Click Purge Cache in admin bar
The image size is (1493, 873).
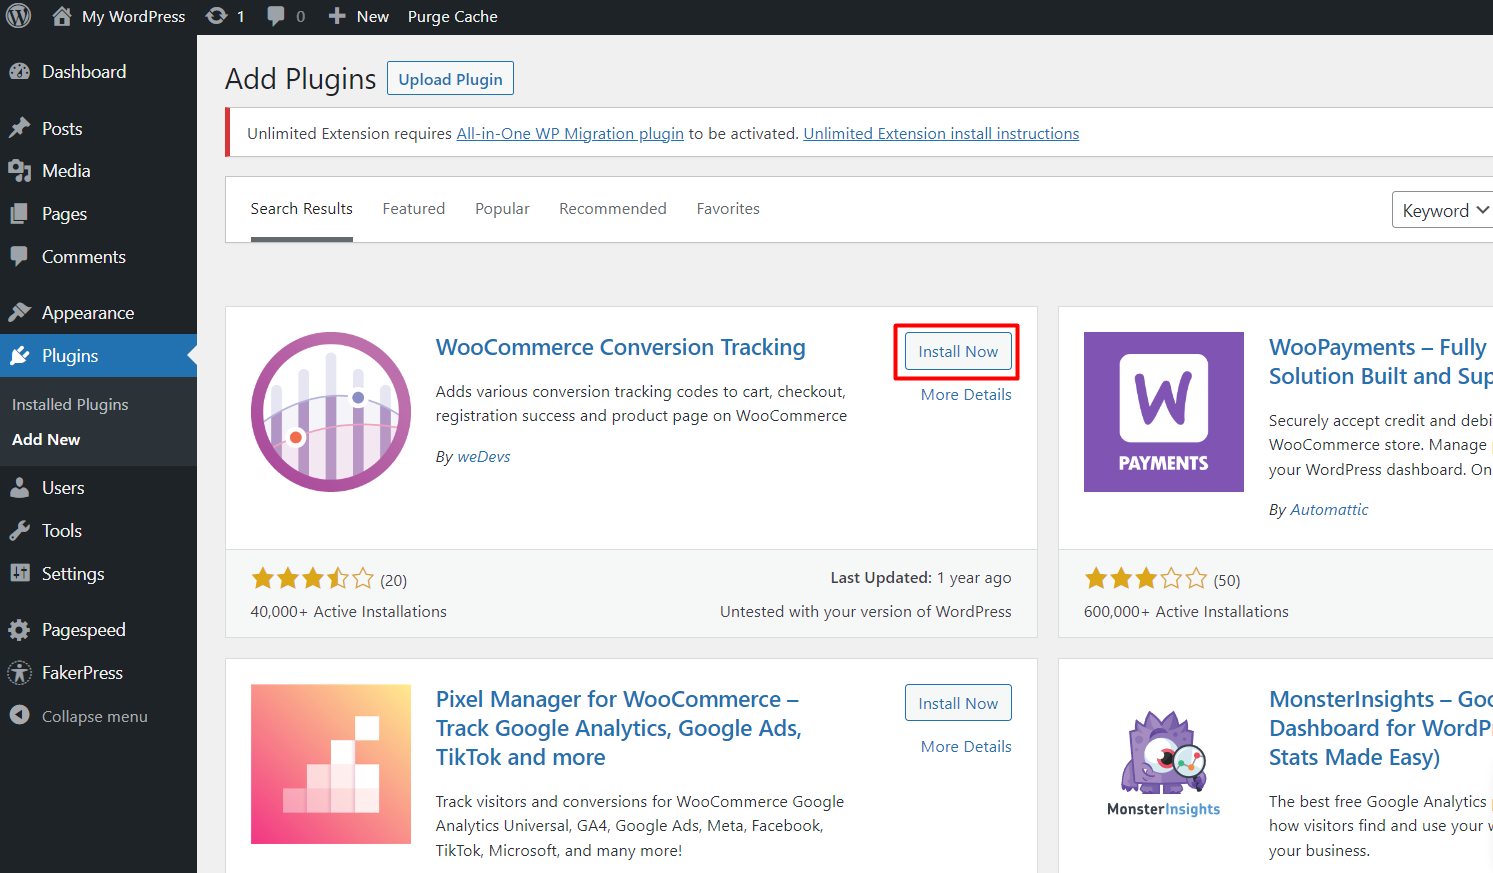click(452, 17)
